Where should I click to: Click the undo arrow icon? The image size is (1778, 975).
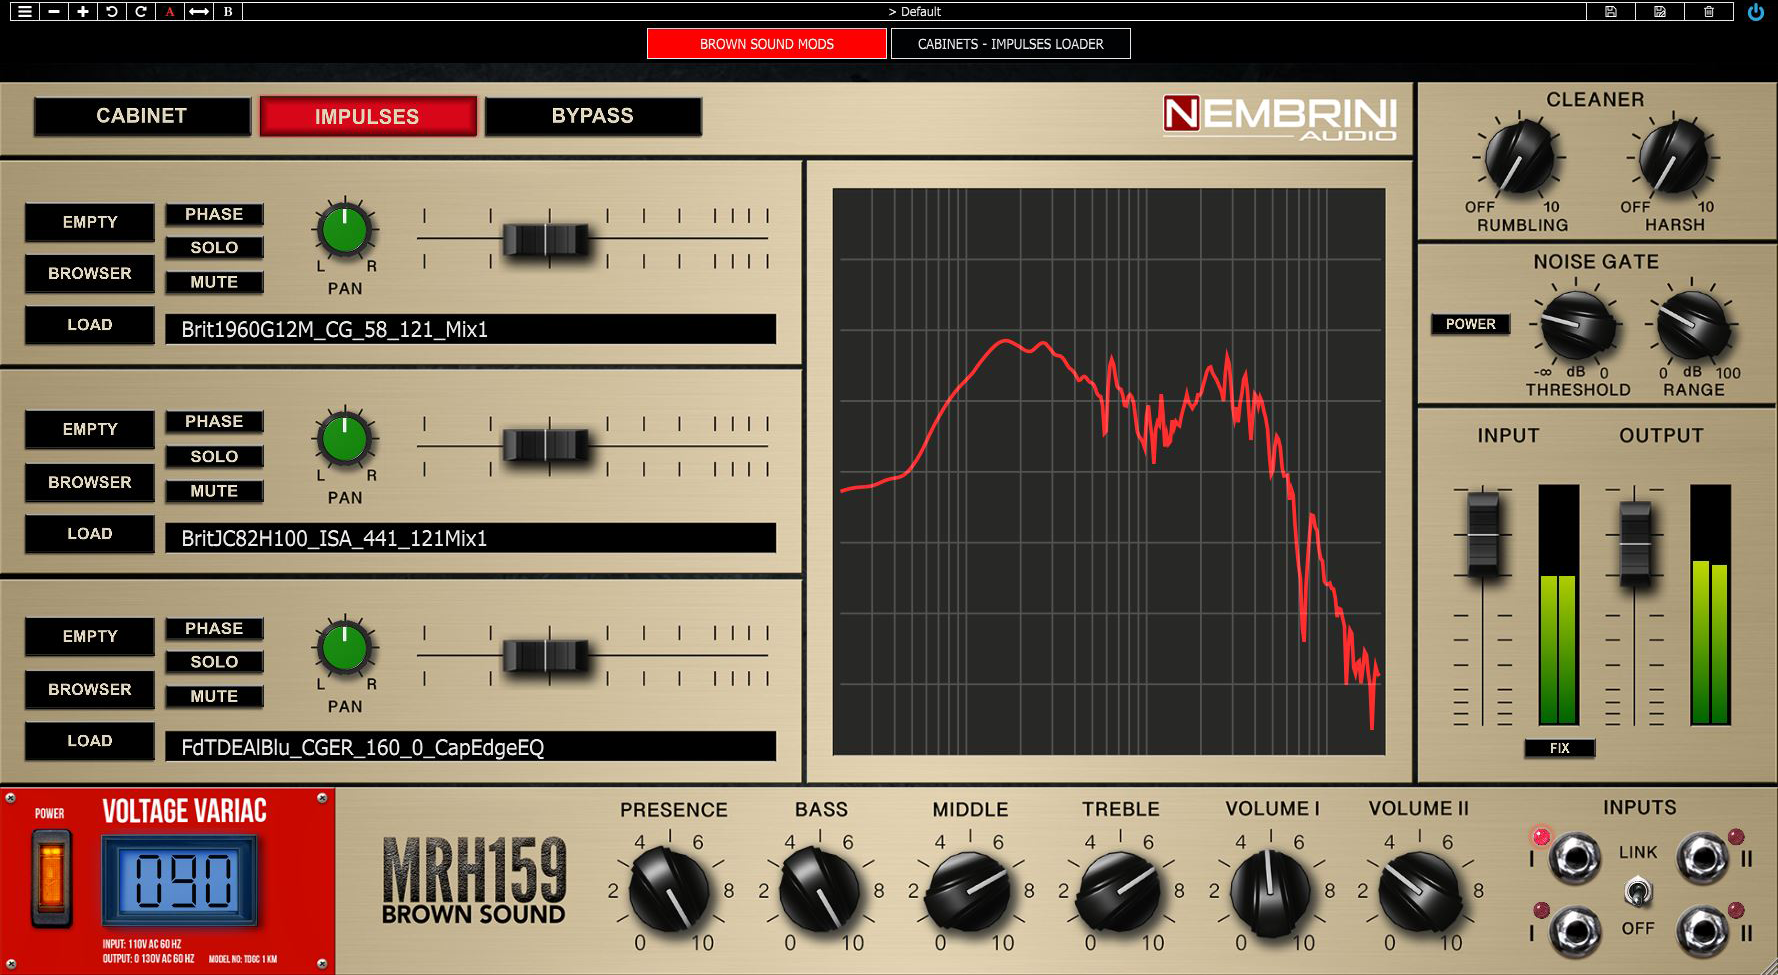[112, 11]
